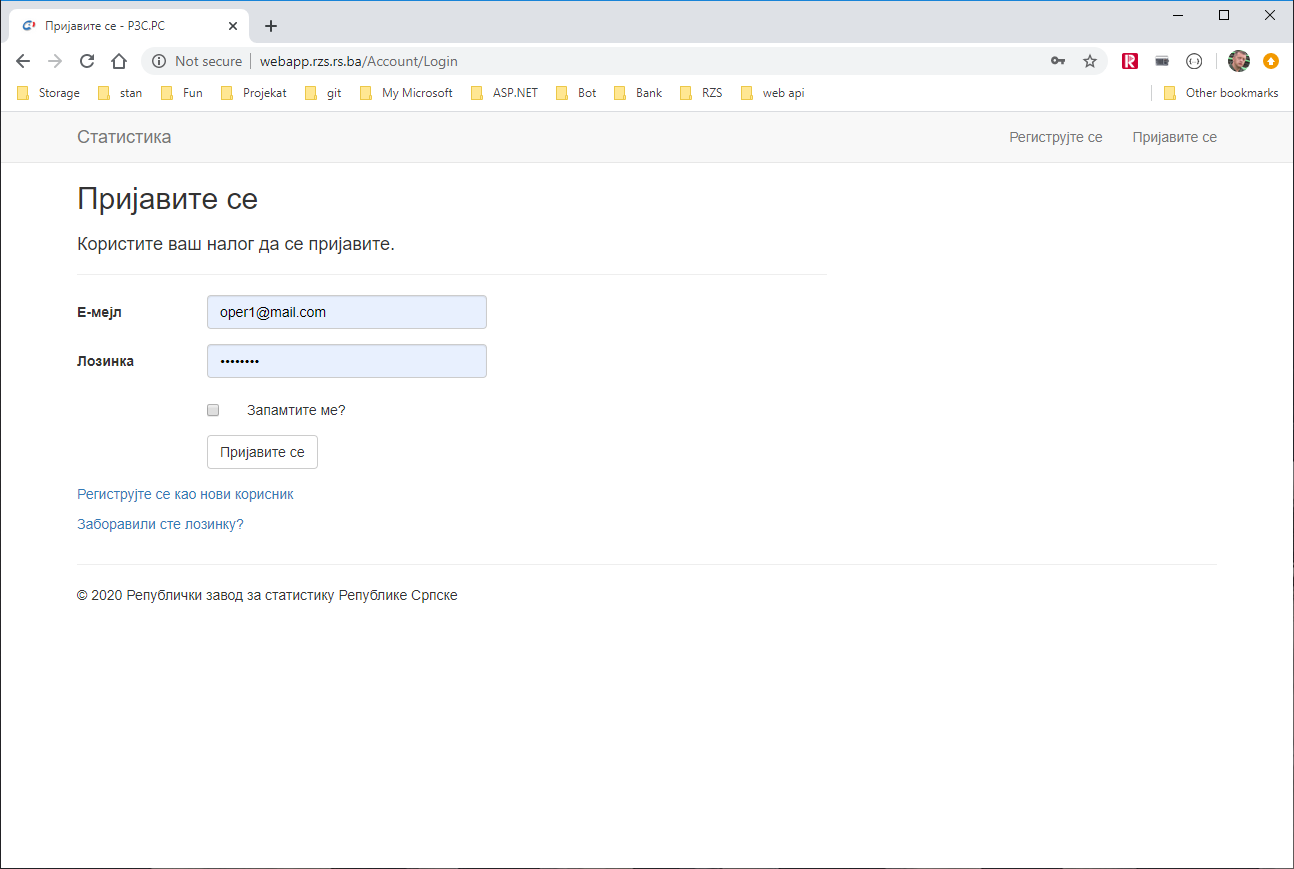This screenshot has height=869, width=1294.
Task: Click Региструјте се као нови корисник link
Action: tap(185, 494)
